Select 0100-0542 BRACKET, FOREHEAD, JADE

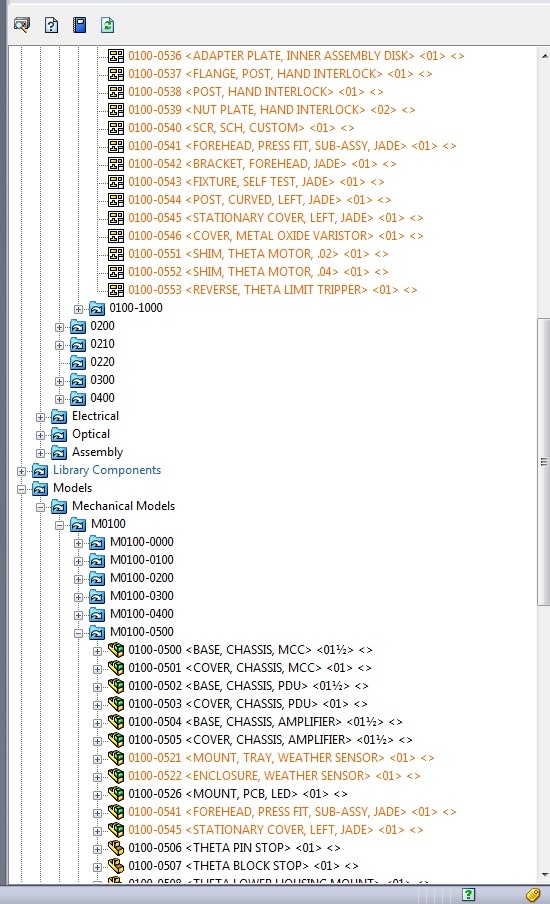click(x=262, y=164)
